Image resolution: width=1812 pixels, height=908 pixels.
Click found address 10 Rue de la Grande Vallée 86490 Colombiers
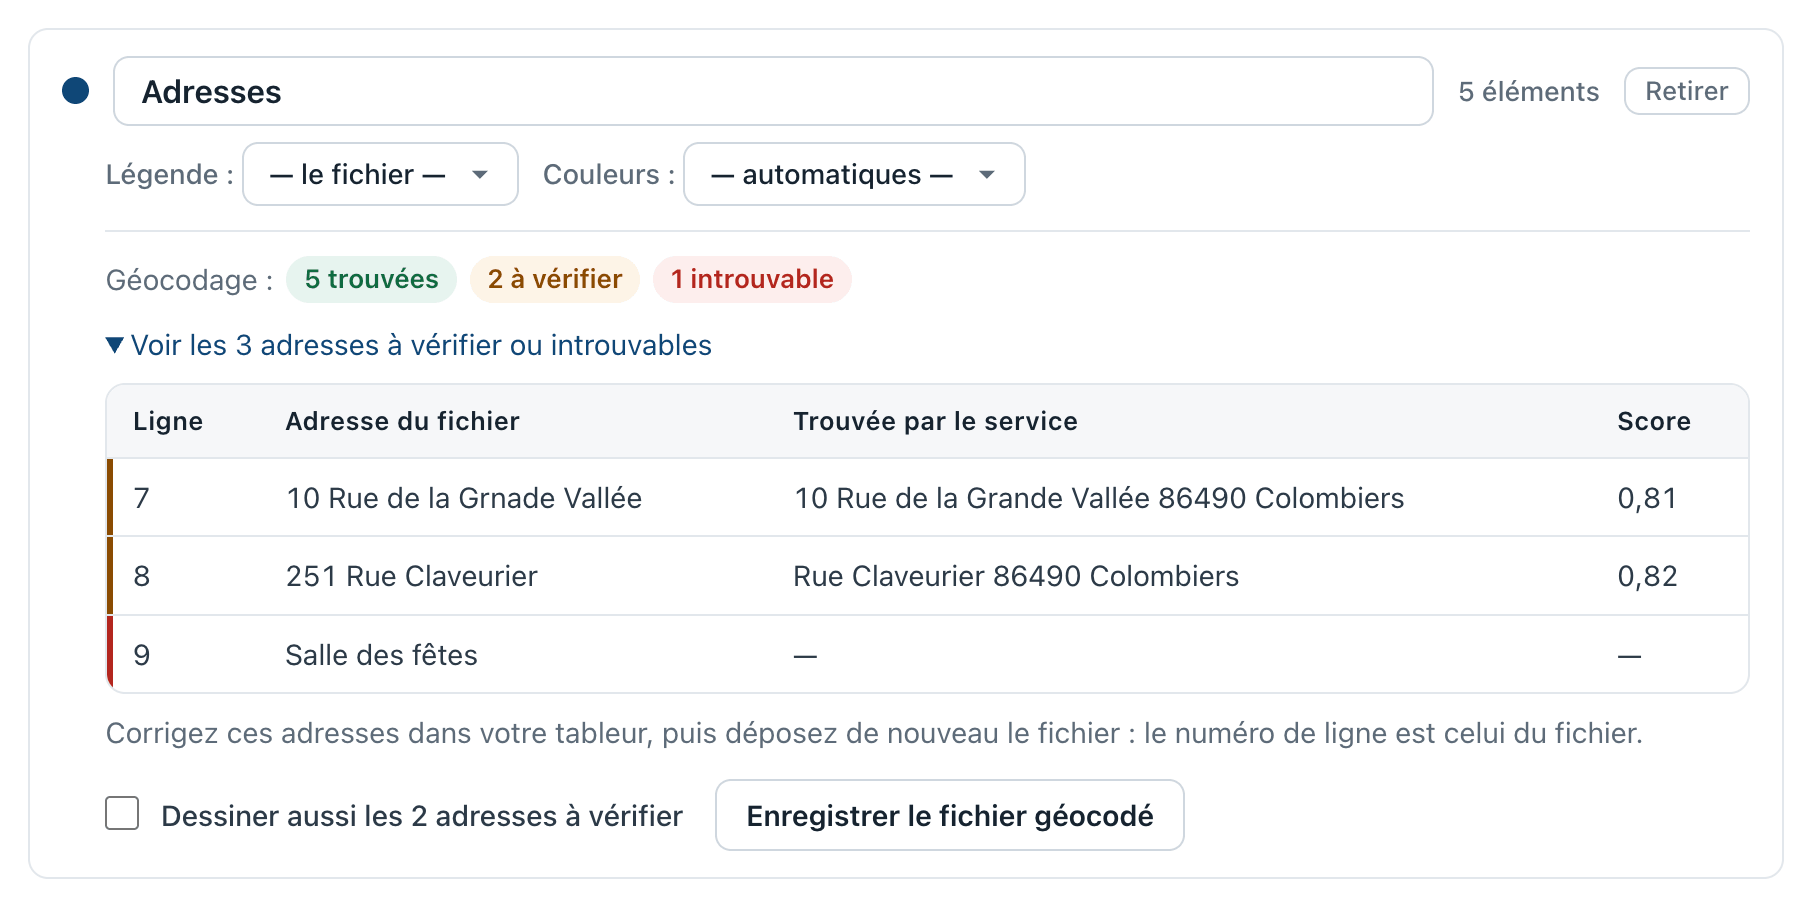tap(1099, 498)
